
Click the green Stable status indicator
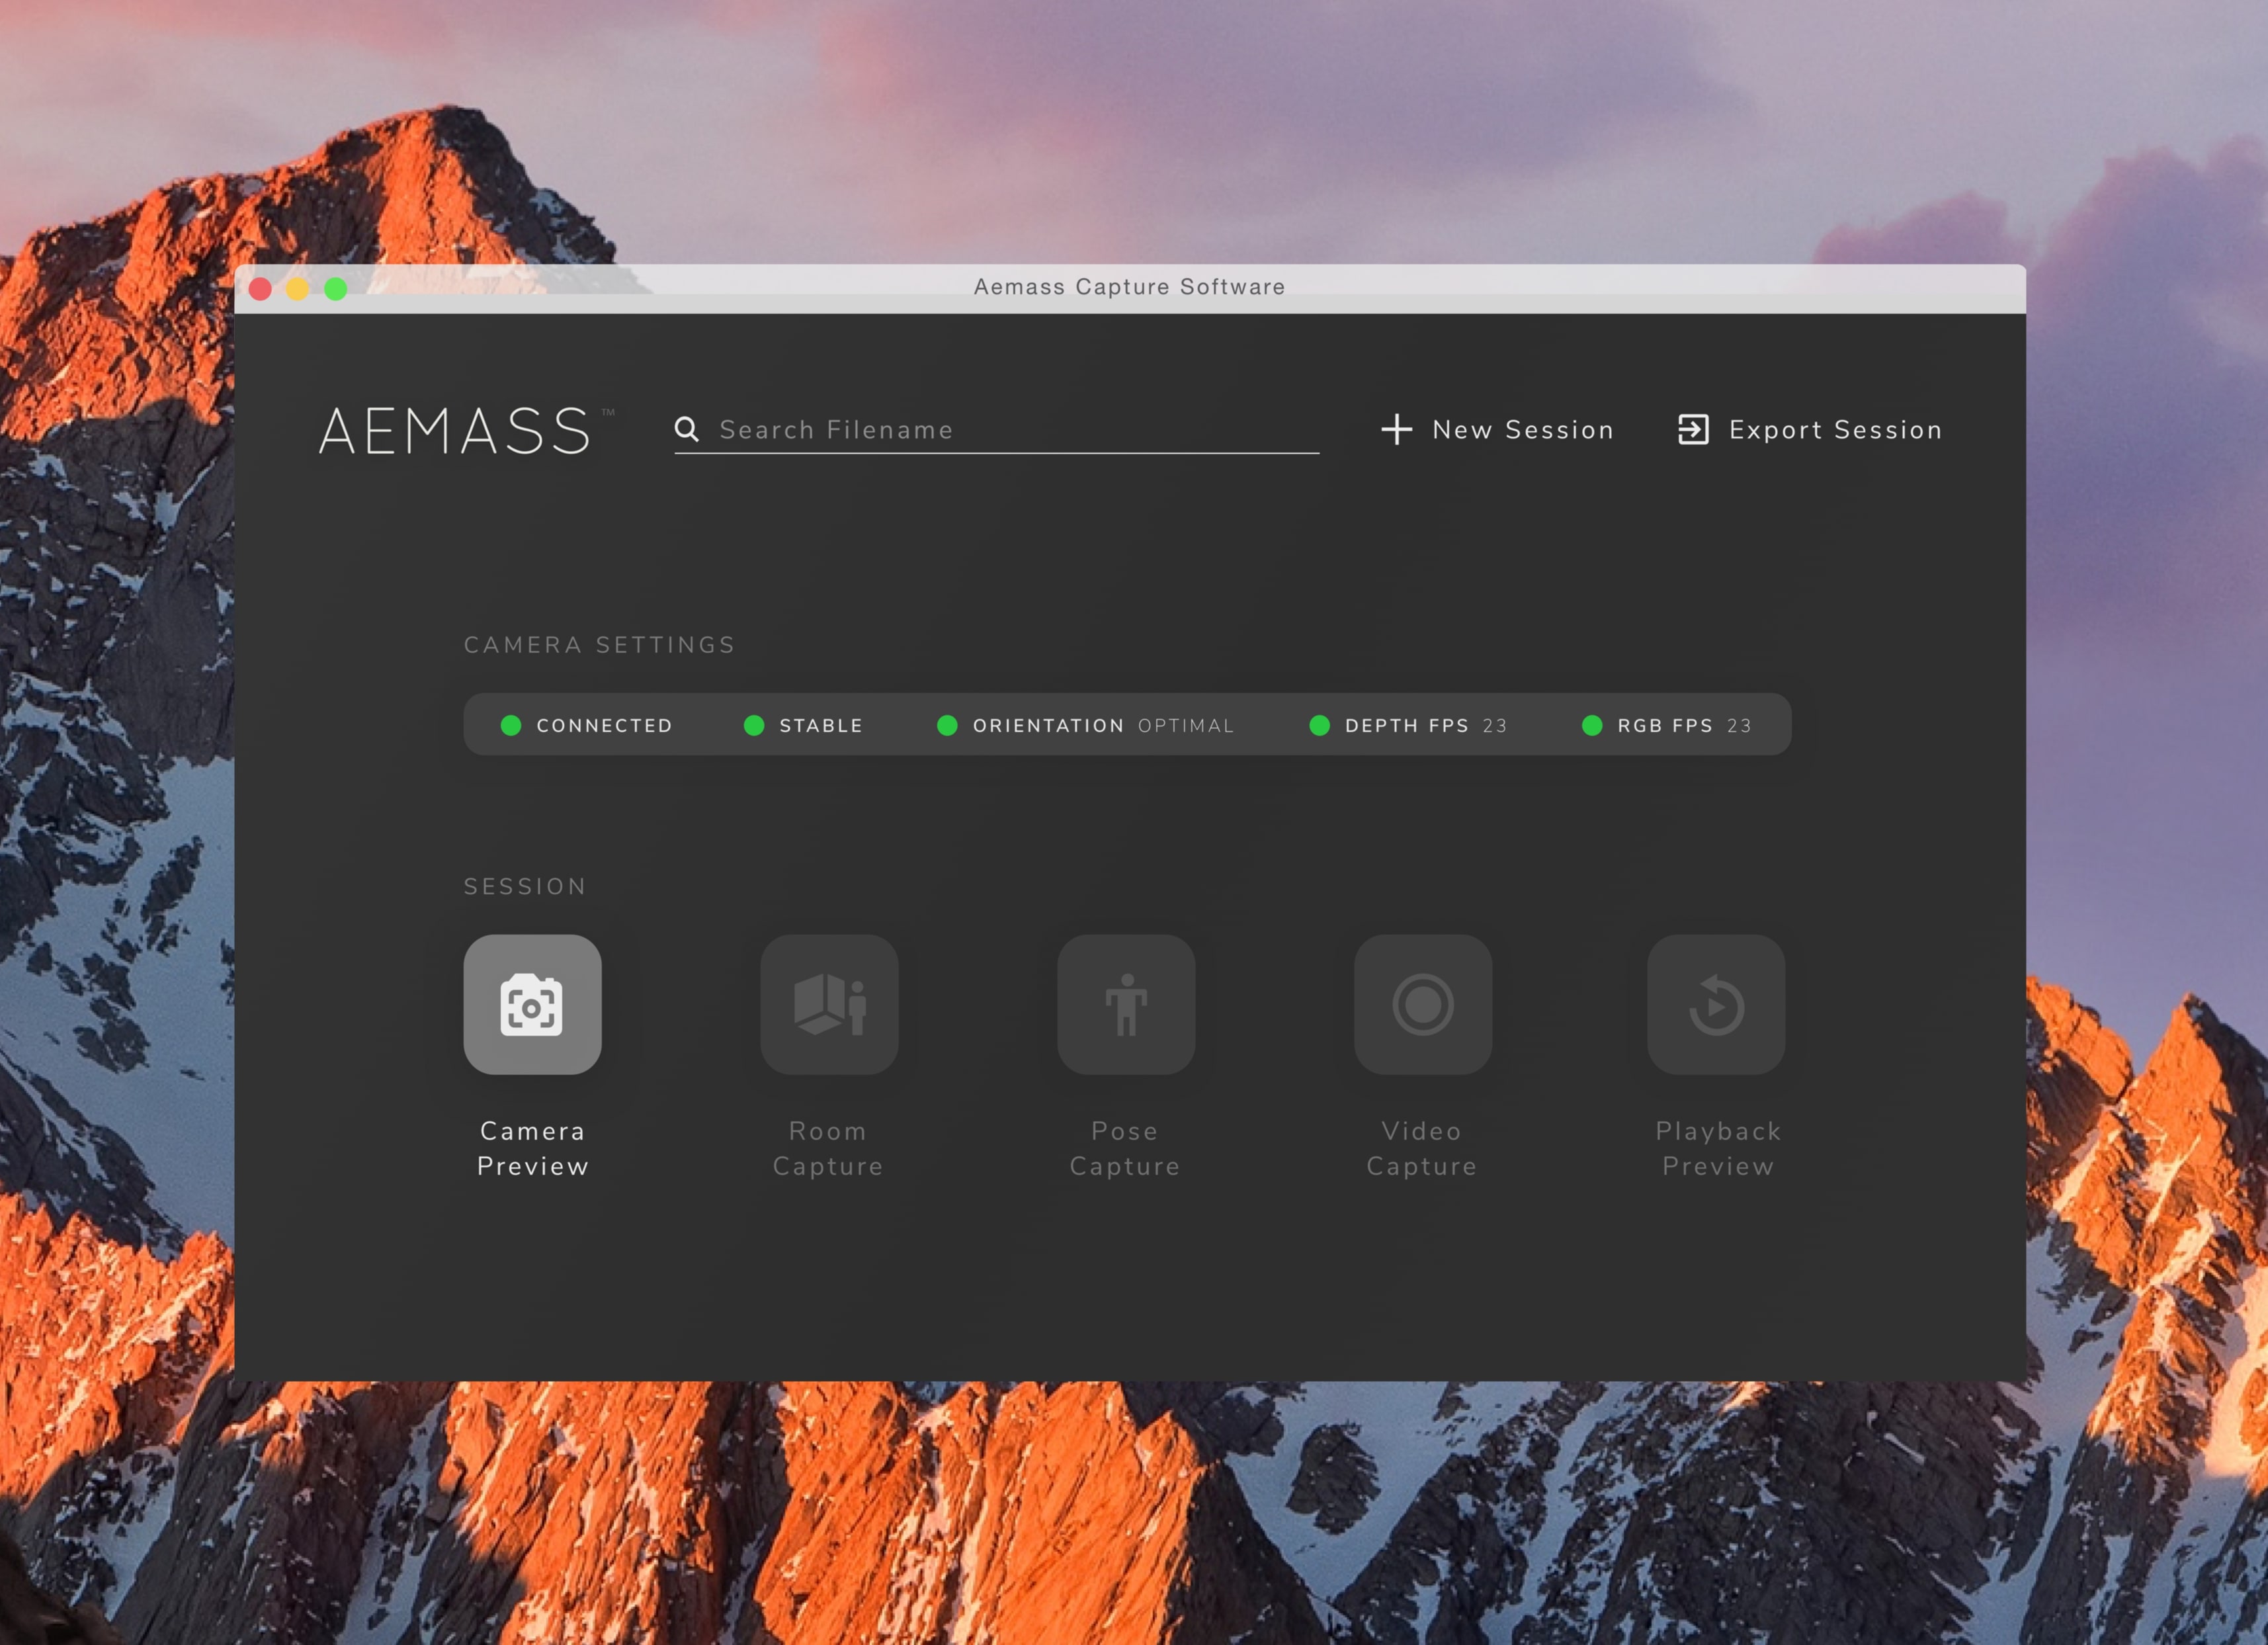(x=754, y=725)
